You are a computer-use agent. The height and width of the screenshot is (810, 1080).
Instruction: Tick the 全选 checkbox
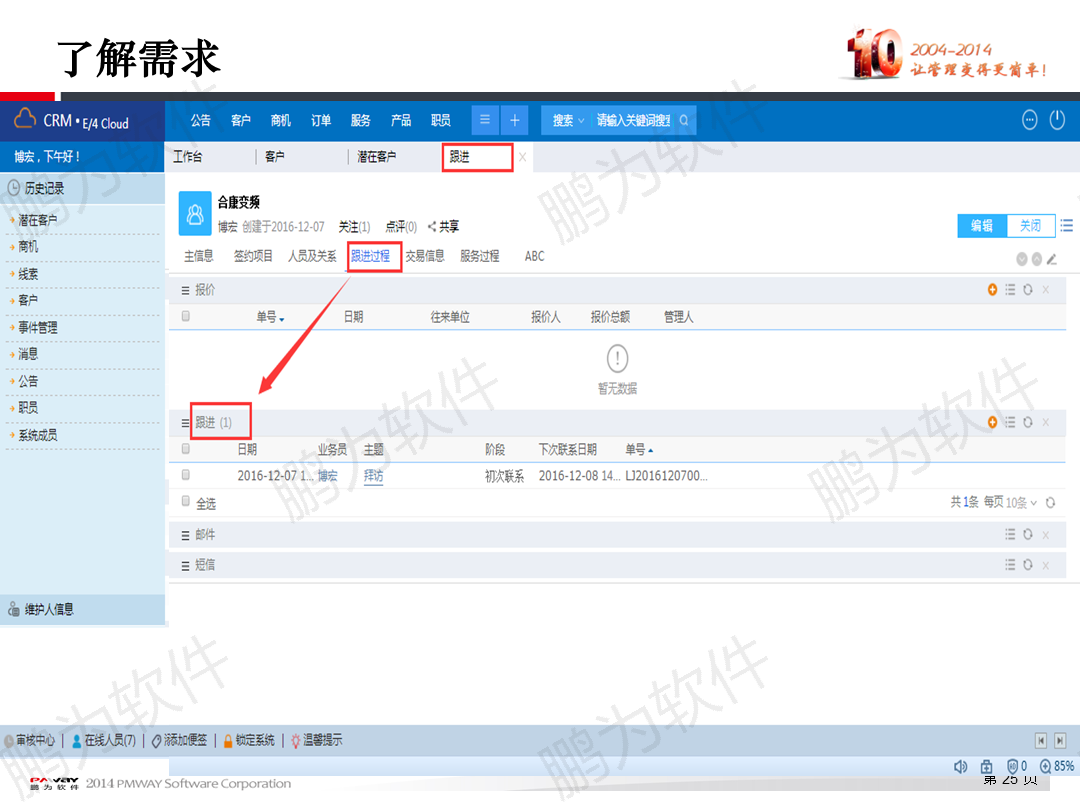[185, 501]
